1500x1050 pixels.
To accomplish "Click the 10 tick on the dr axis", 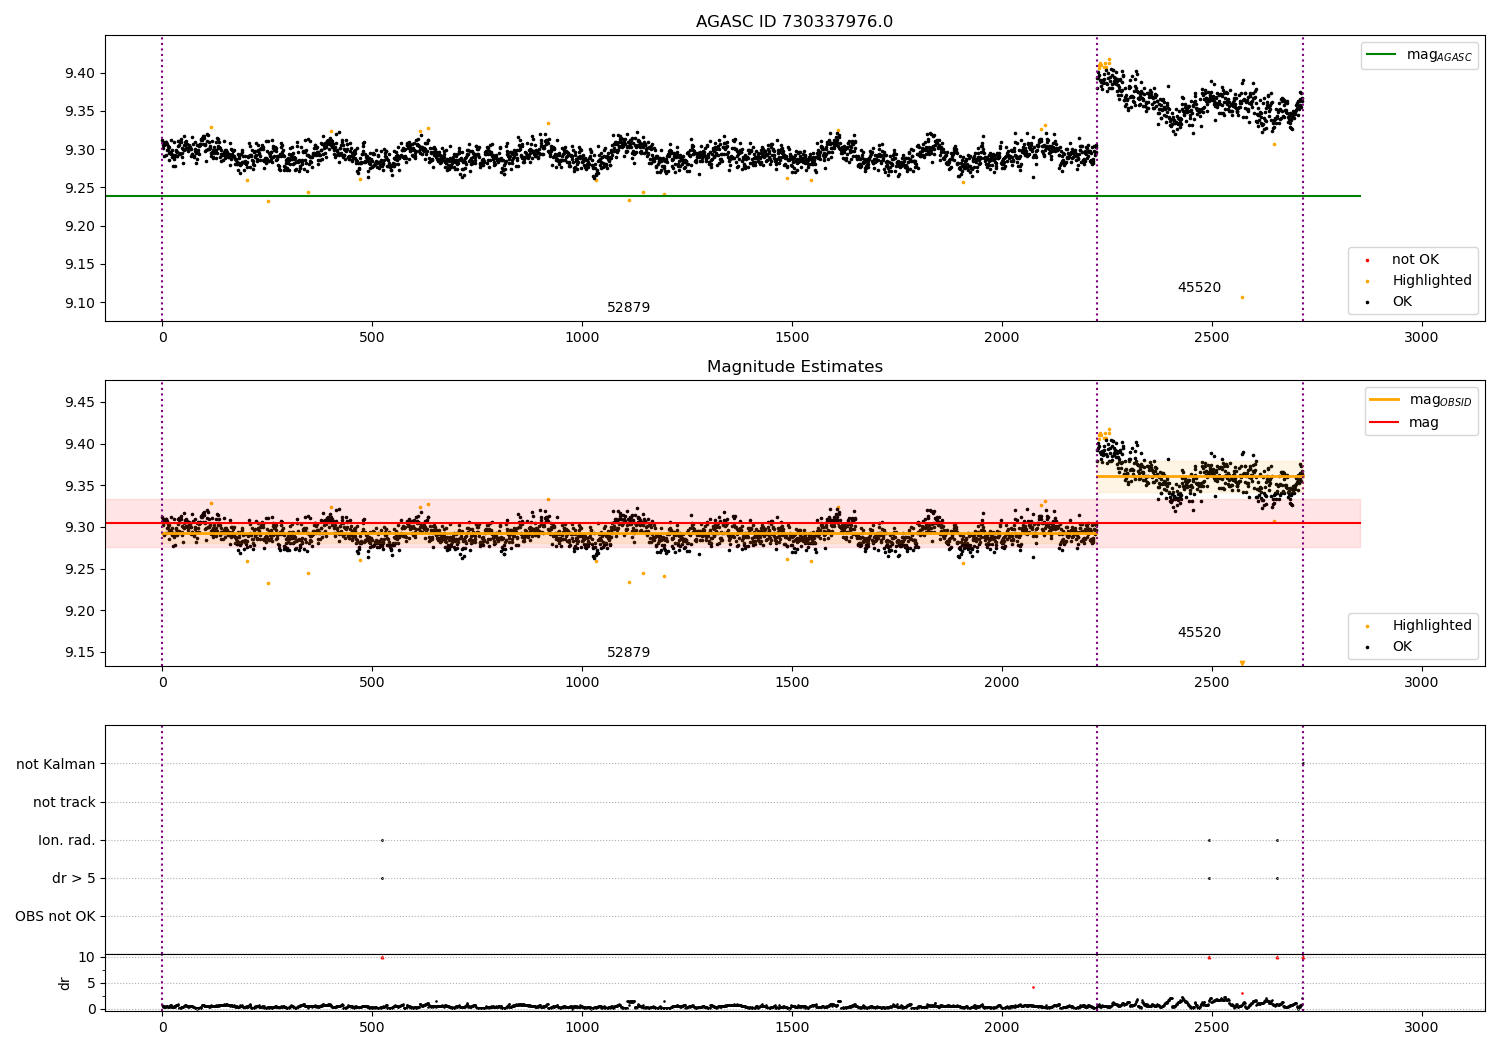I will (87, 958).
